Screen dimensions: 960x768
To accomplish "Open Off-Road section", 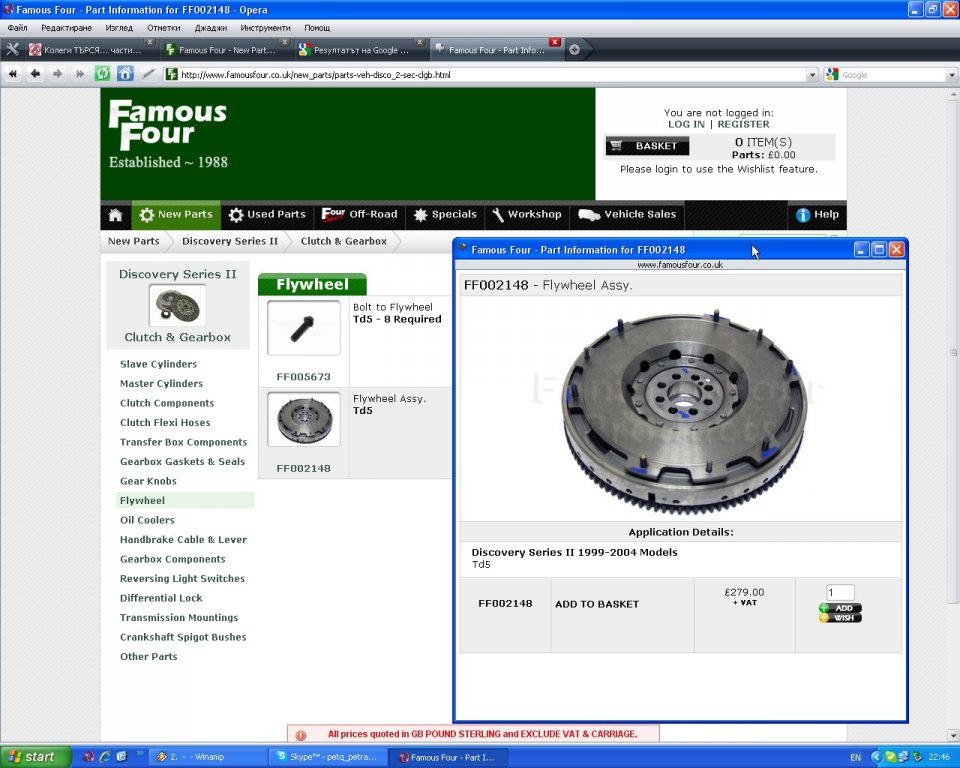I will (x=359, y=215).
